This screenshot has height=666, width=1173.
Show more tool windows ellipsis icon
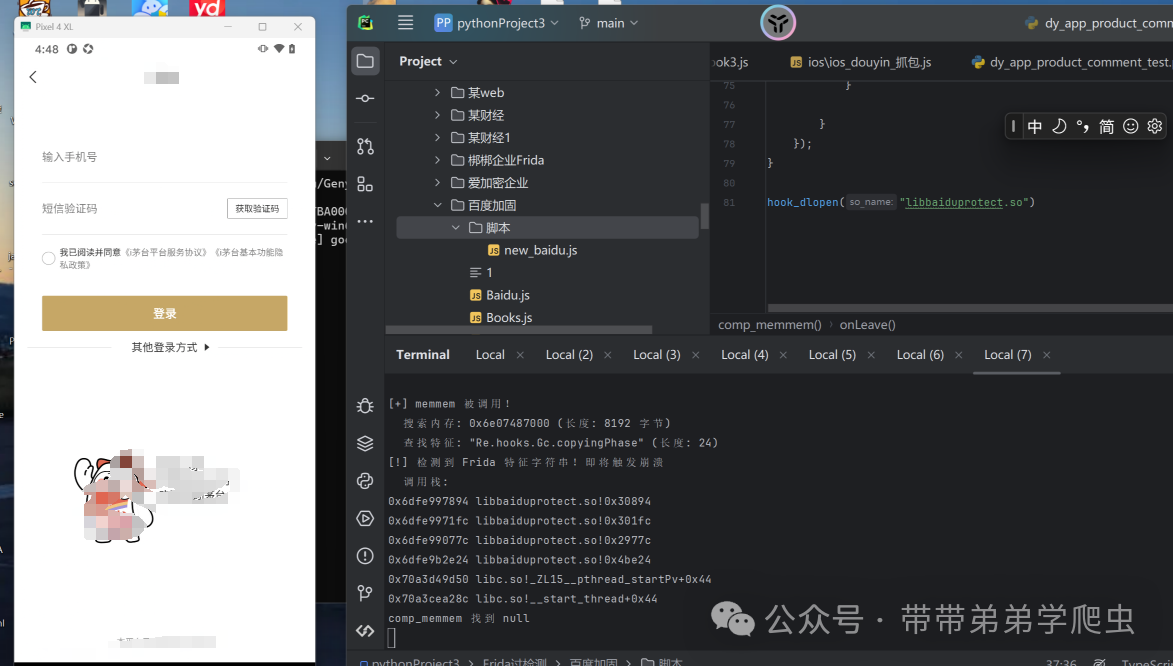coord(365,222)
